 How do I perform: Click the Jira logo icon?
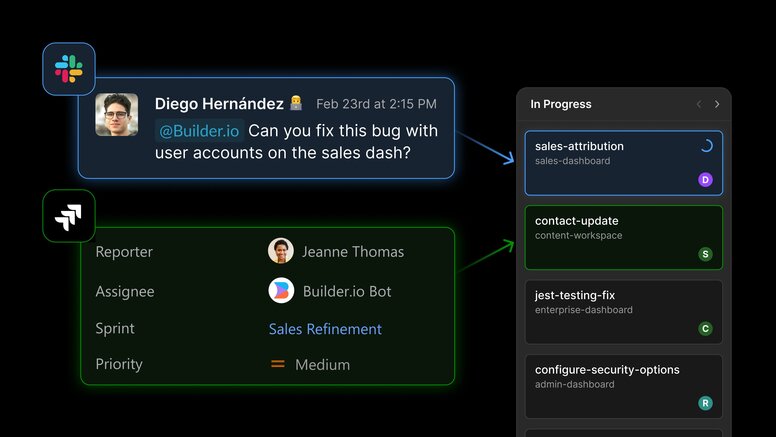68,216
